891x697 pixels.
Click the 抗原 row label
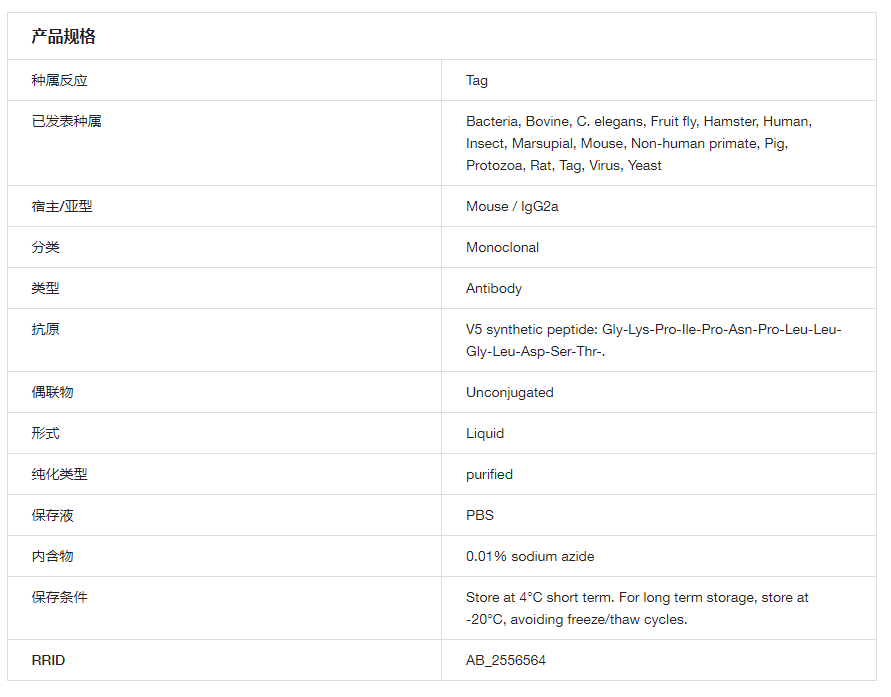tap(45, 329)
